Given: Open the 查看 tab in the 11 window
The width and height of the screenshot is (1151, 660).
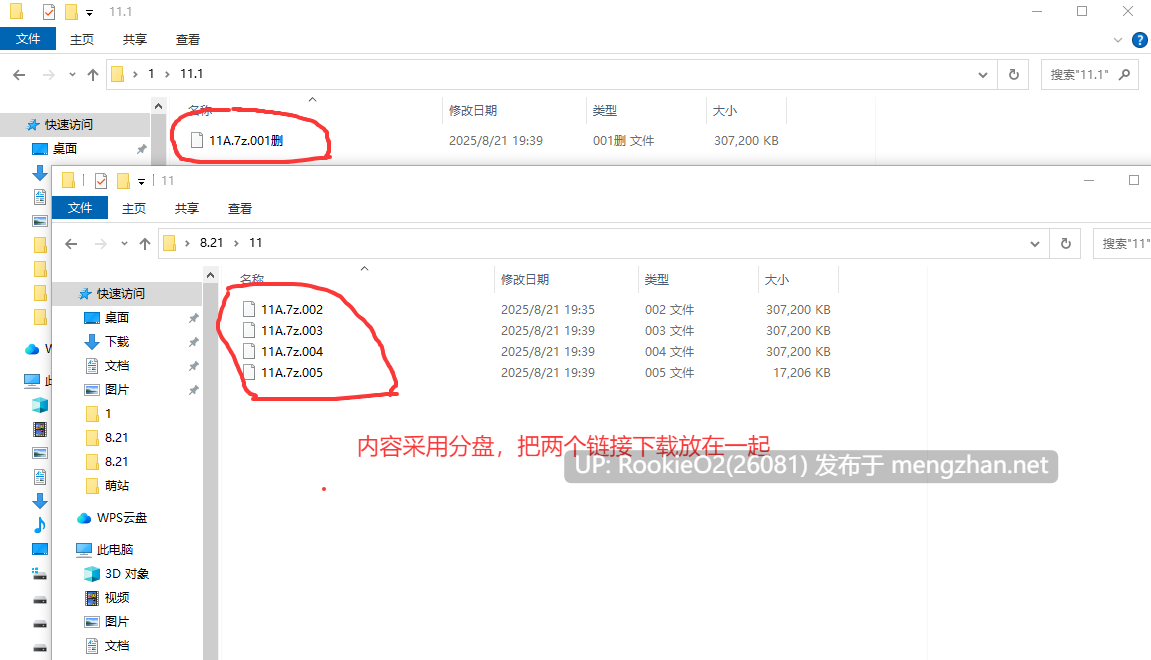Looking at the screenshot, I should 239,208.
